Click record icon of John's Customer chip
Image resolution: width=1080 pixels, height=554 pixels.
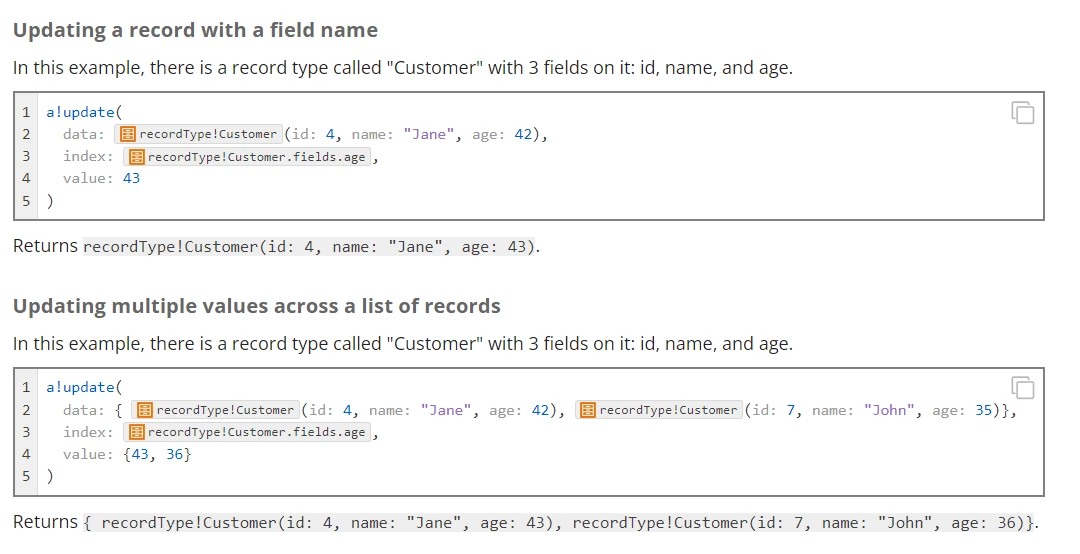[588, 410]
